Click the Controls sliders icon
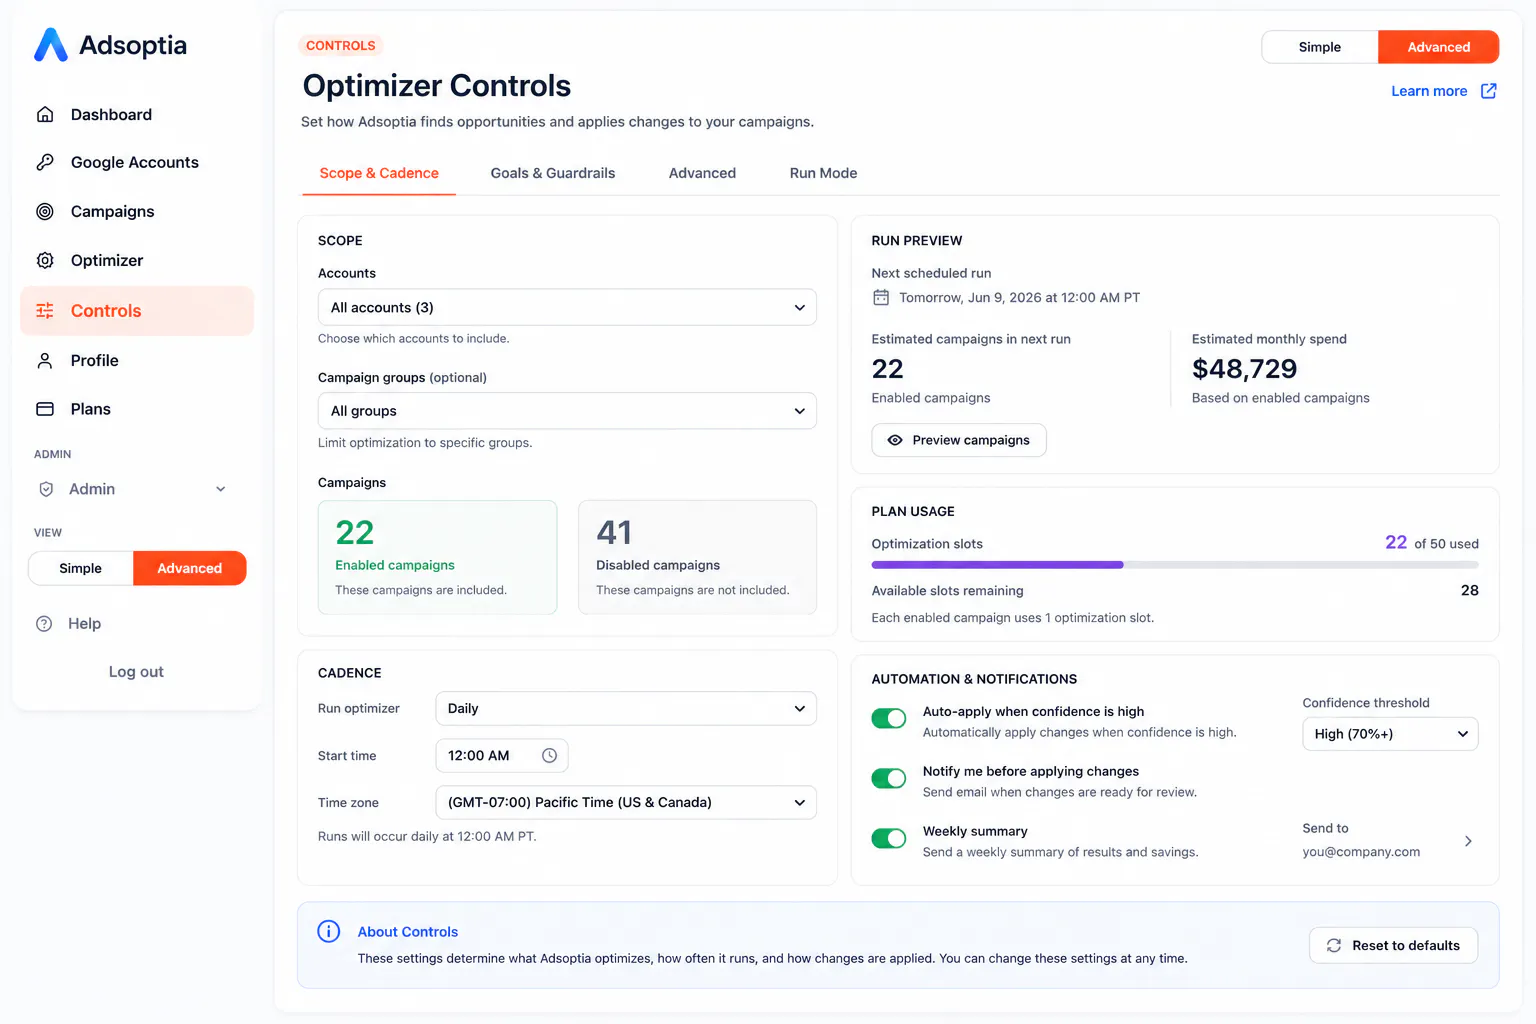Screen dimensions: 1536x1024 click(45, 311)
